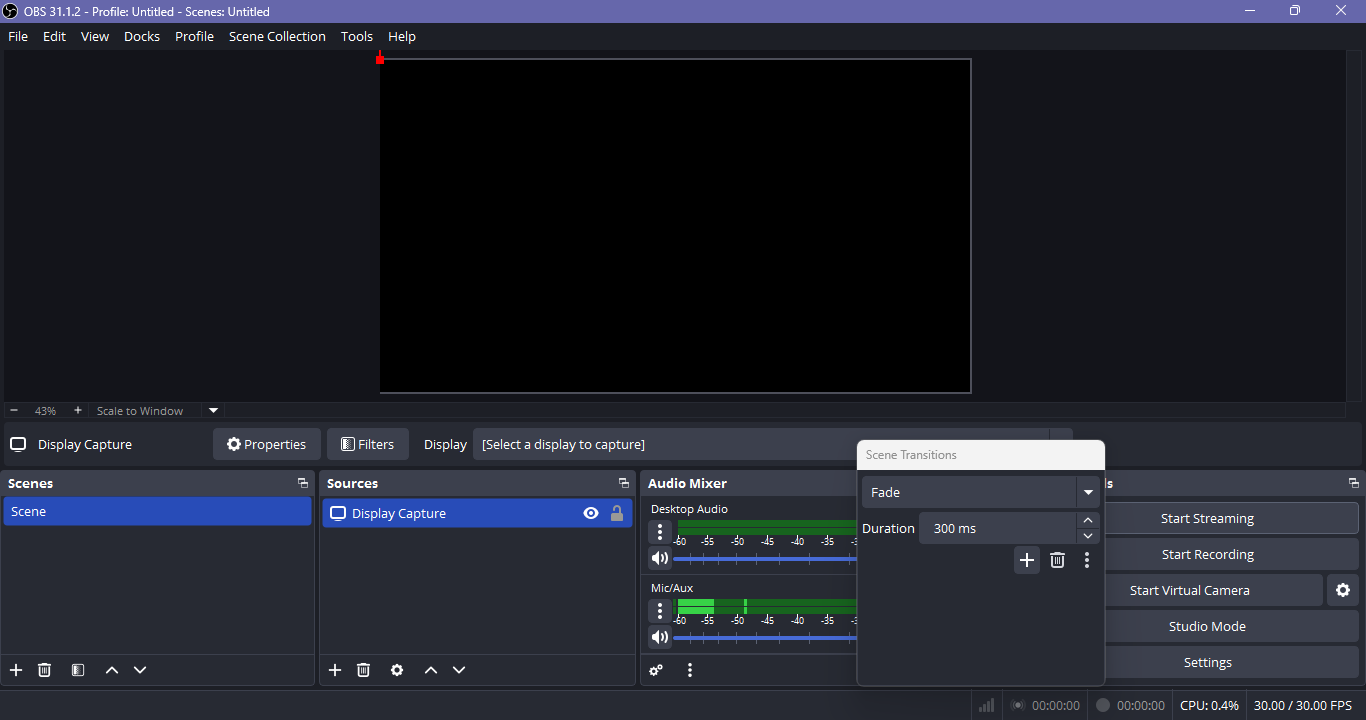This screenshot has height=720, width=1366.
Task: Add a configurable transition plus icon
Action: pos(1026,560)
